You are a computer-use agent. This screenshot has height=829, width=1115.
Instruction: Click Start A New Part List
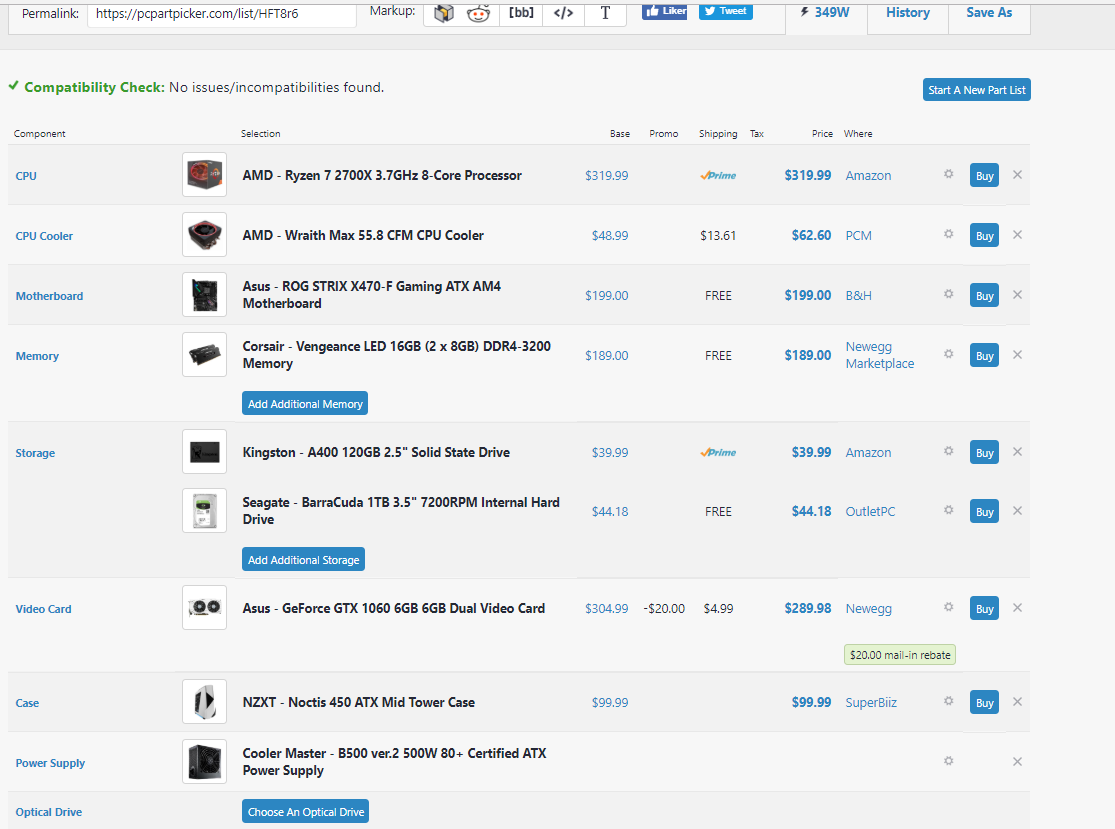click(x=976, y=90)
